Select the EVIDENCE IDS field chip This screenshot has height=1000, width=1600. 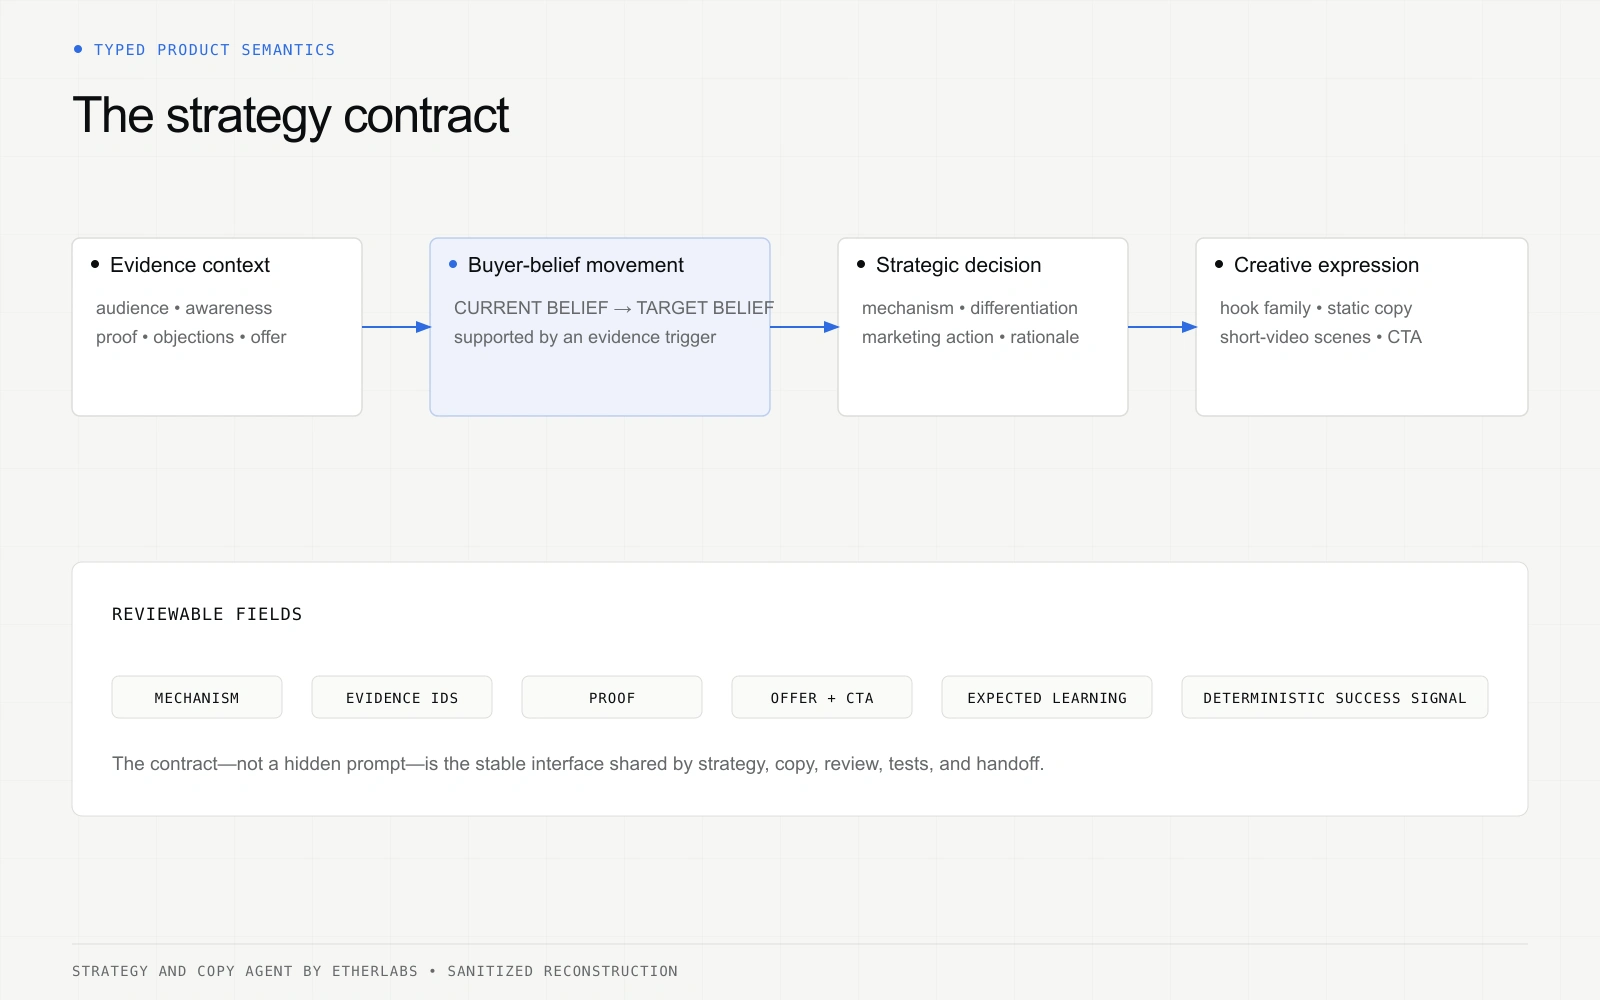(402, 697)
